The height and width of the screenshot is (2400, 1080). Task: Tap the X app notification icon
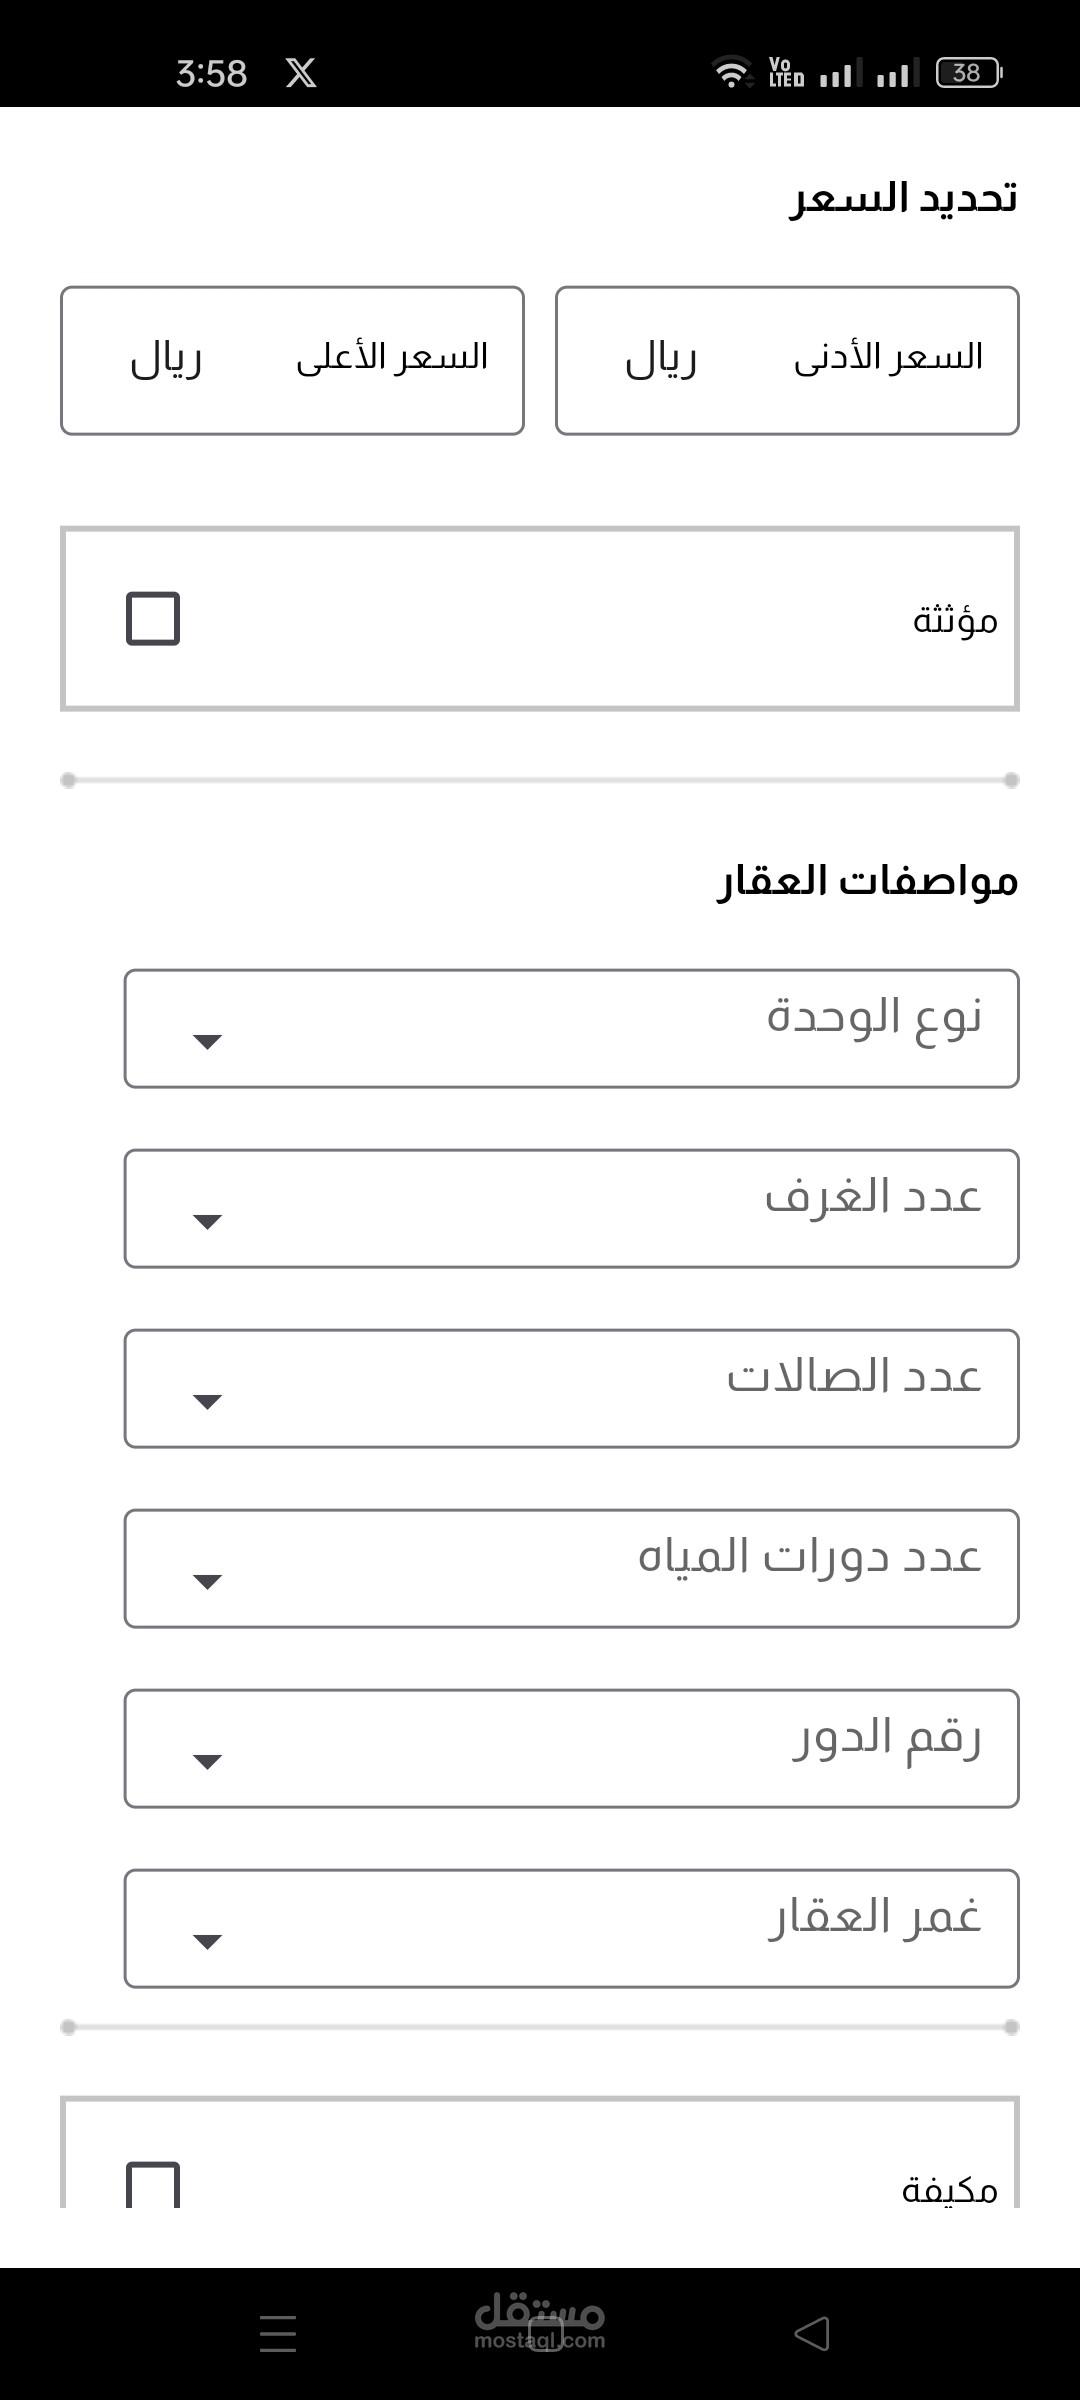(301, 73)
